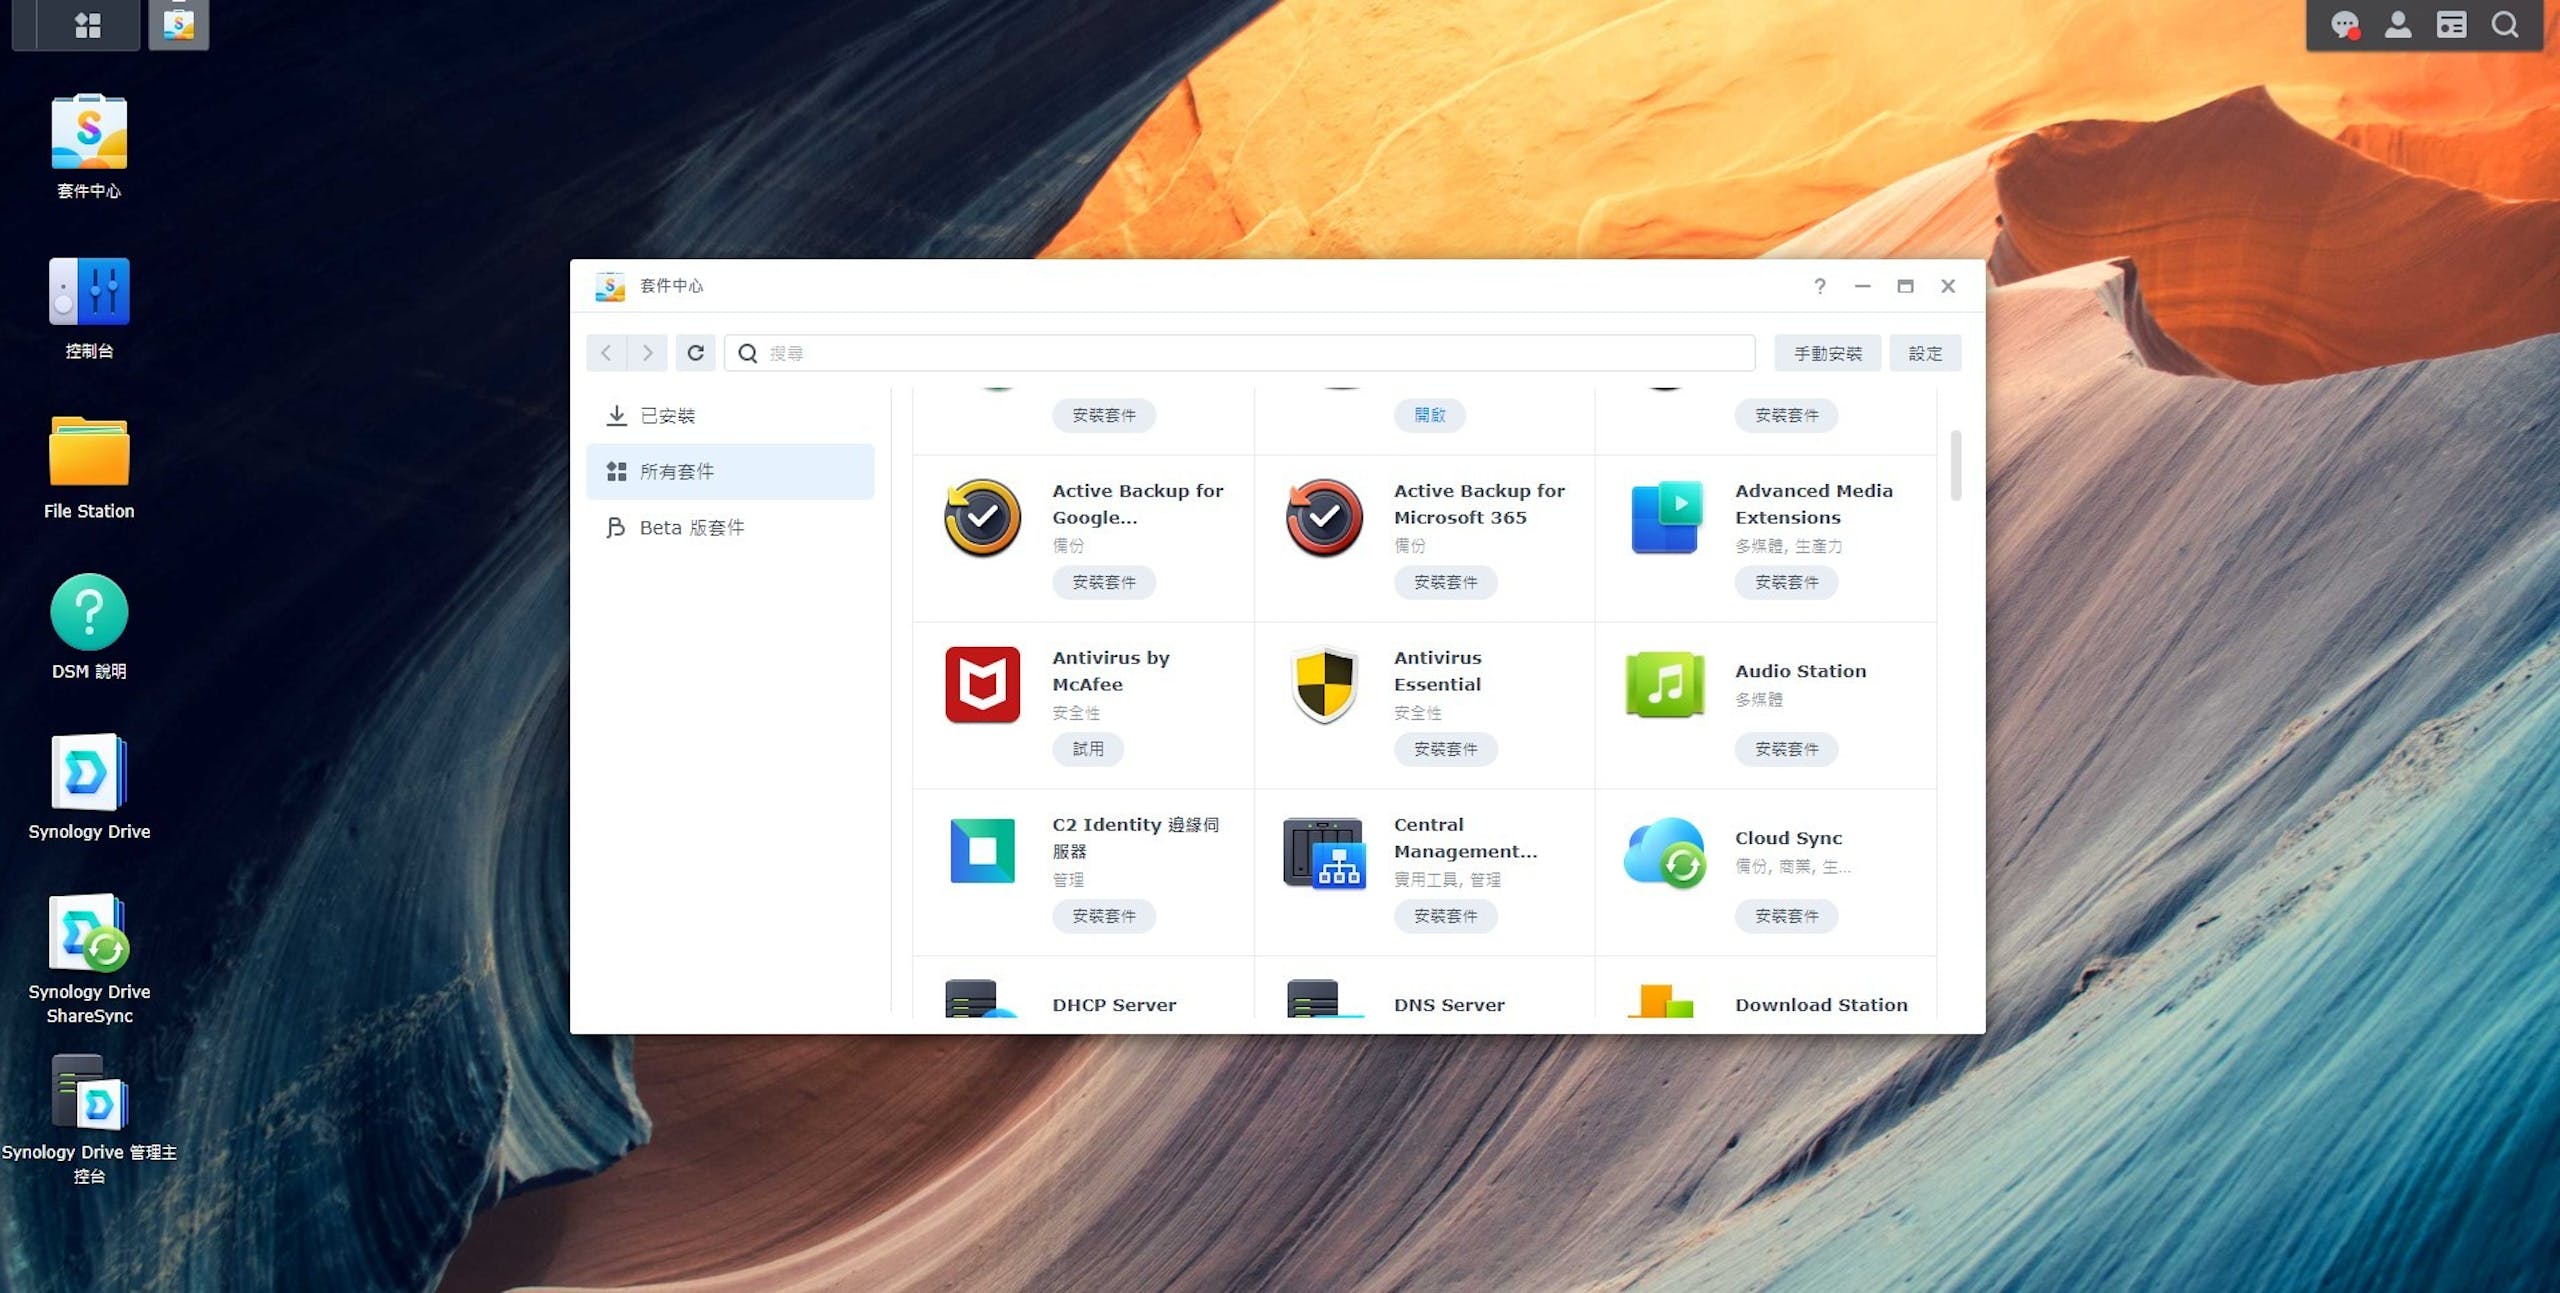Select 已安裝 in the sidebar
2560x1293 pixels.
(730, 415)
